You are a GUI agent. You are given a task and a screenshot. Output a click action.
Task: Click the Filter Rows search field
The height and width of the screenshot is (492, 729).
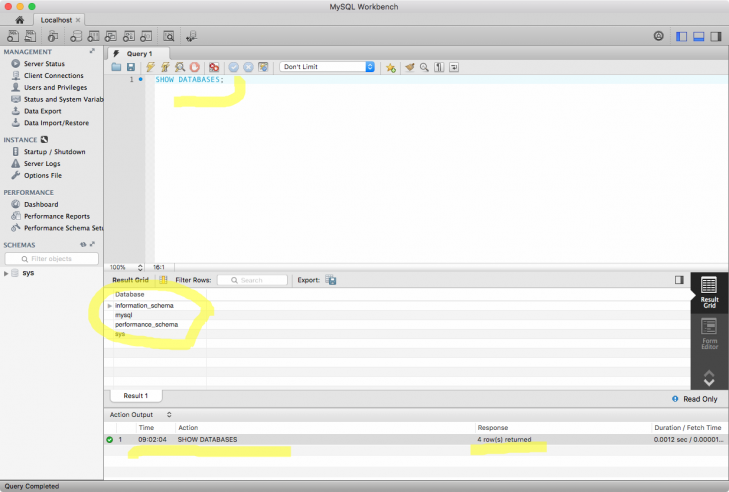click(x=252, y=280)
